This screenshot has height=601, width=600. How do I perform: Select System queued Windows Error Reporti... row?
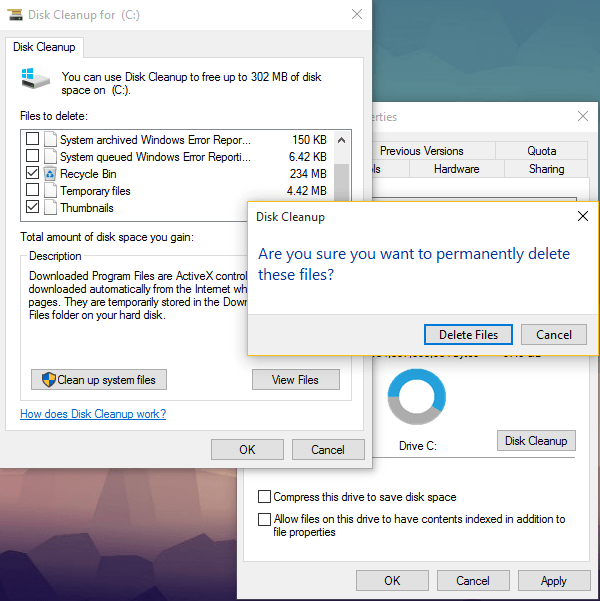tap(155, 157)
